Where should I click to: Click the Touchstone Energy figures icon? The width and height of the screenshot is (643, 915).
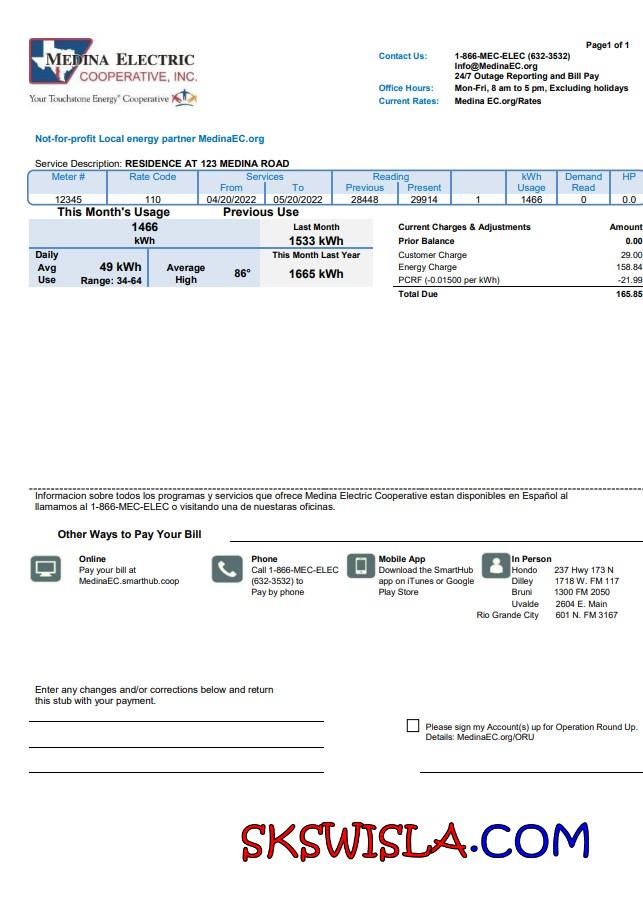pyautogui.click(x=184, y=98)
